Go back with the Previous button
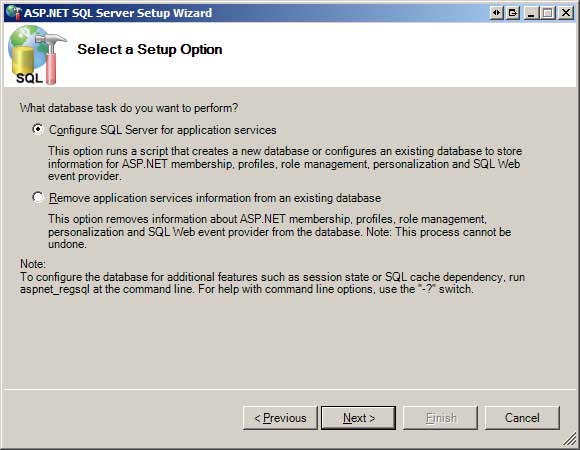 tap(280, 418)
